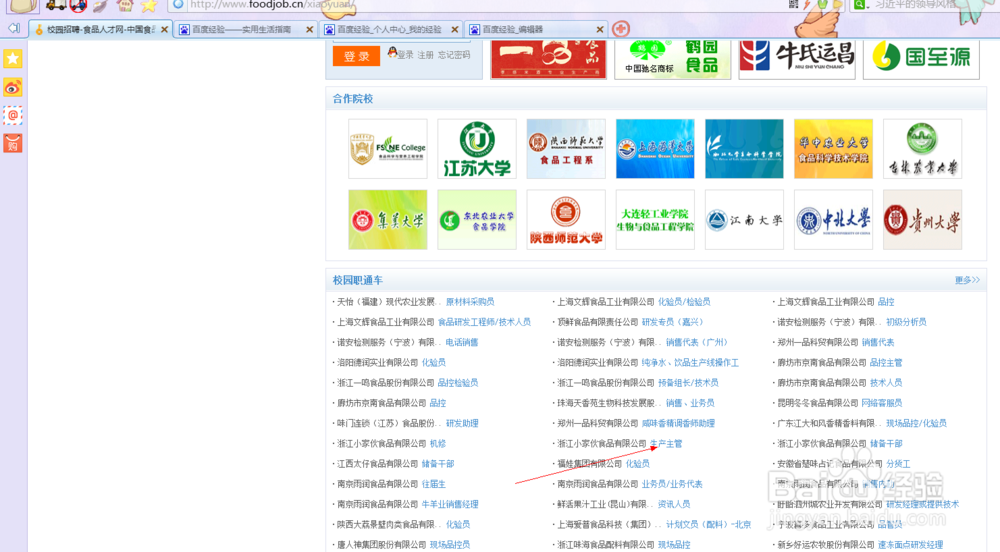Close the 百度经验_编辑器 tab
Image resolution: width=1000 pixels, height=552 pixels.
(x=599, y=29)
